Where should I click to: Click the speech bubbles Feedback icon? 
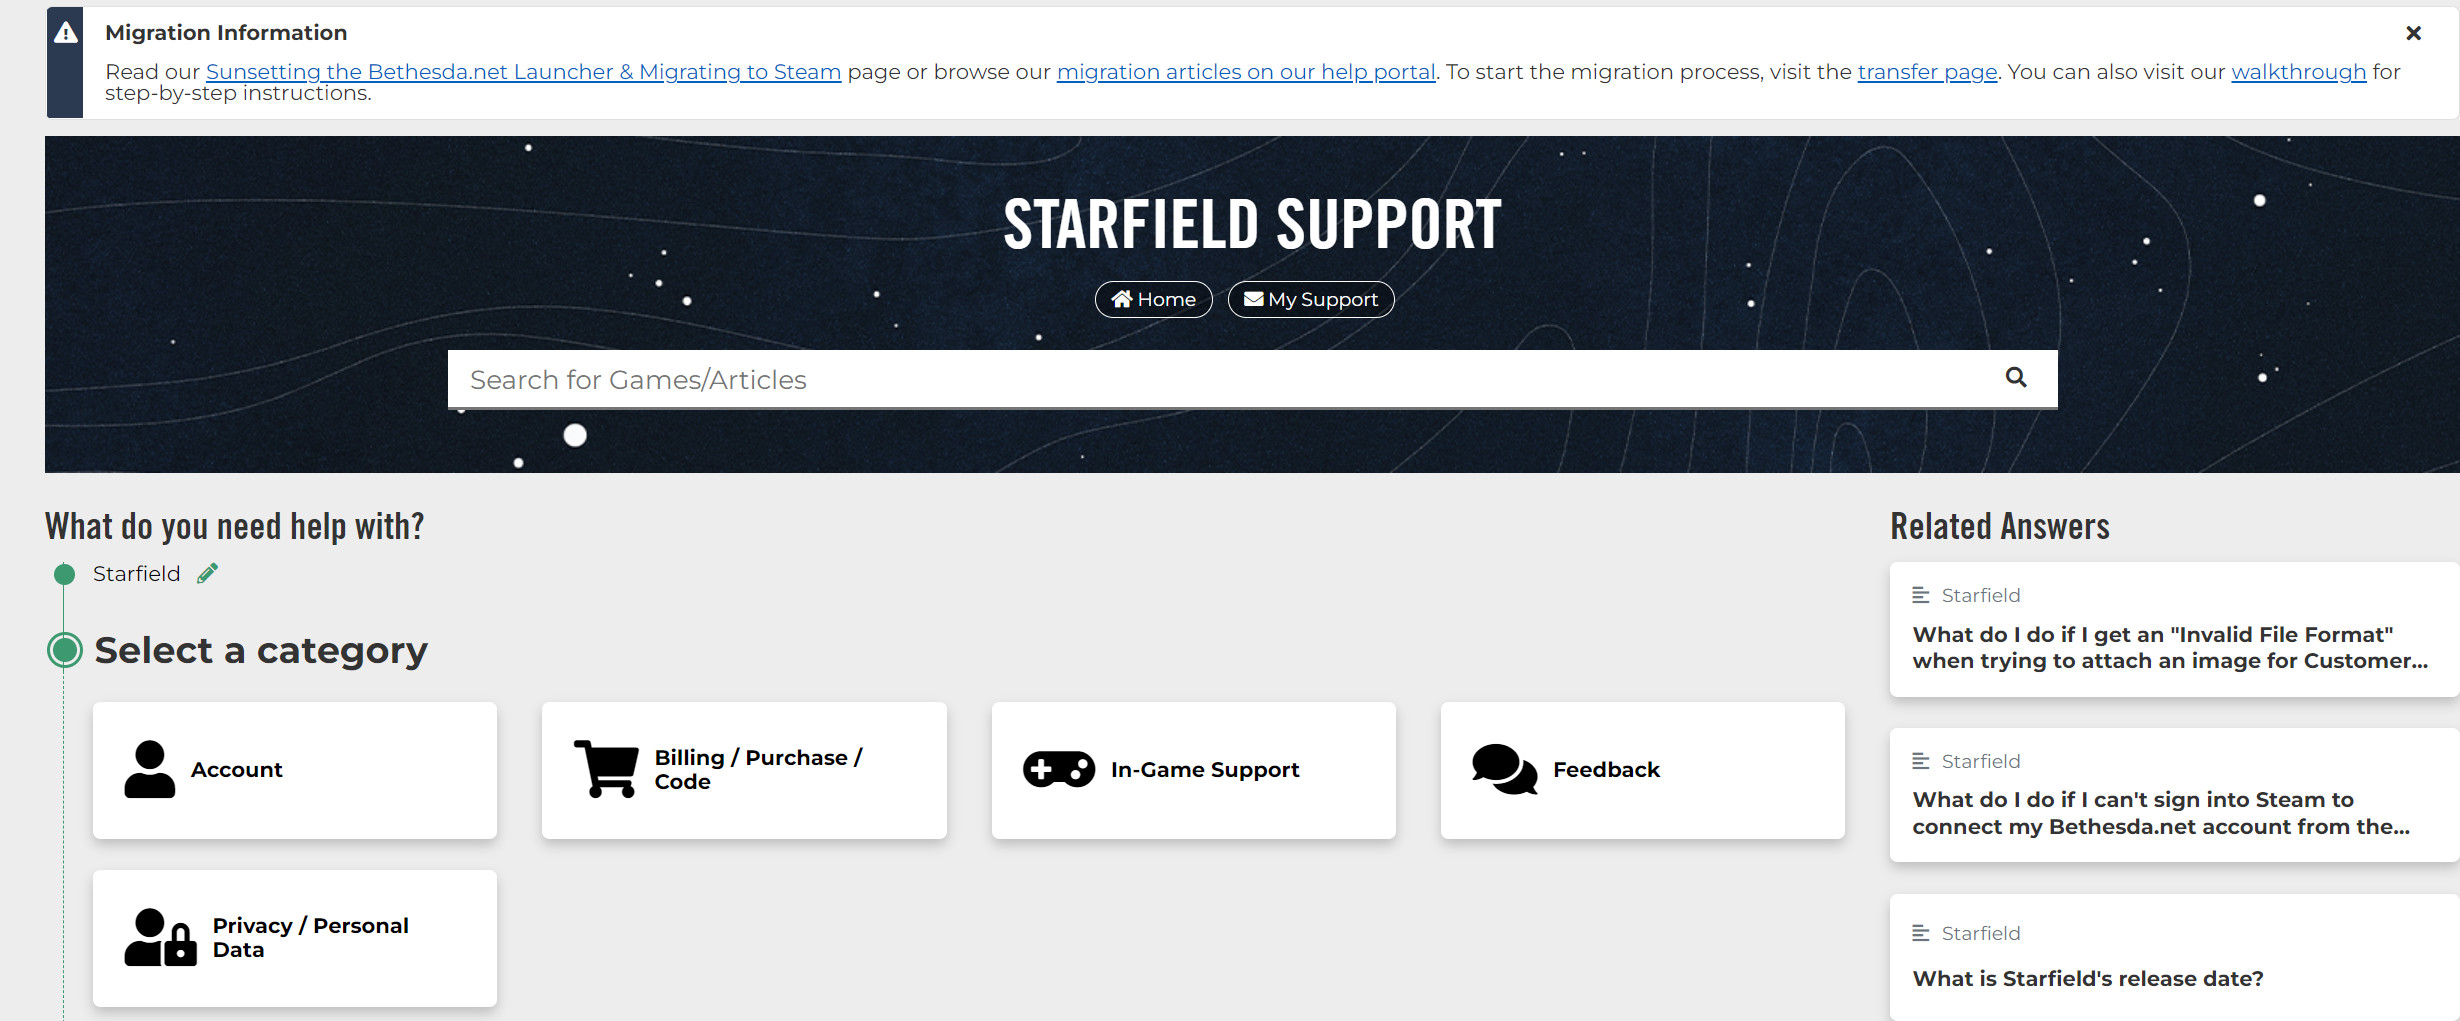pyautogui.click(x=1503, y=769)
